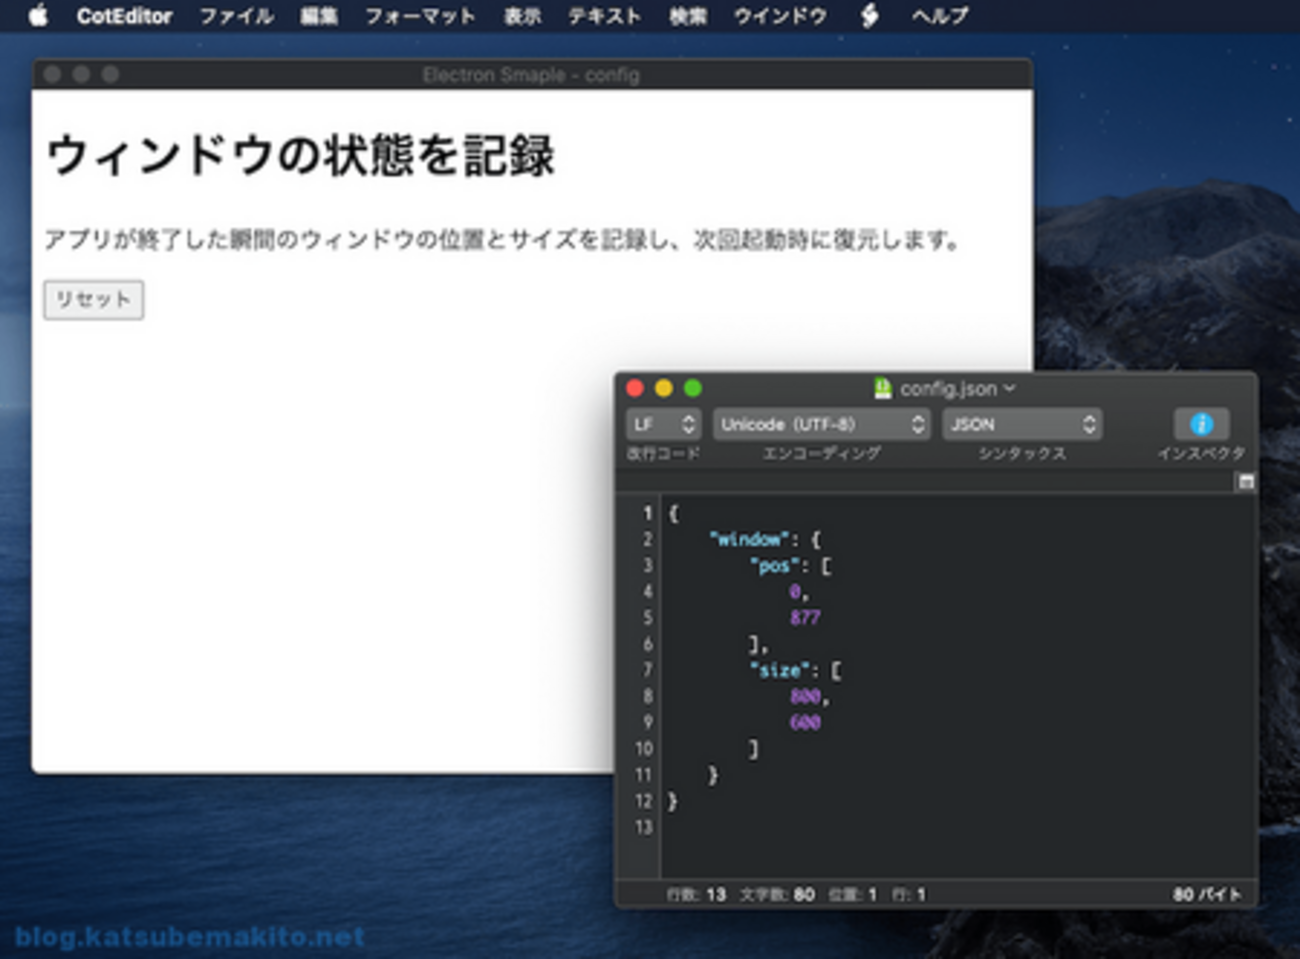Open the フォーマット menu
The height and width of the screenshot is (959, 1300).
(x=420, y=17)
